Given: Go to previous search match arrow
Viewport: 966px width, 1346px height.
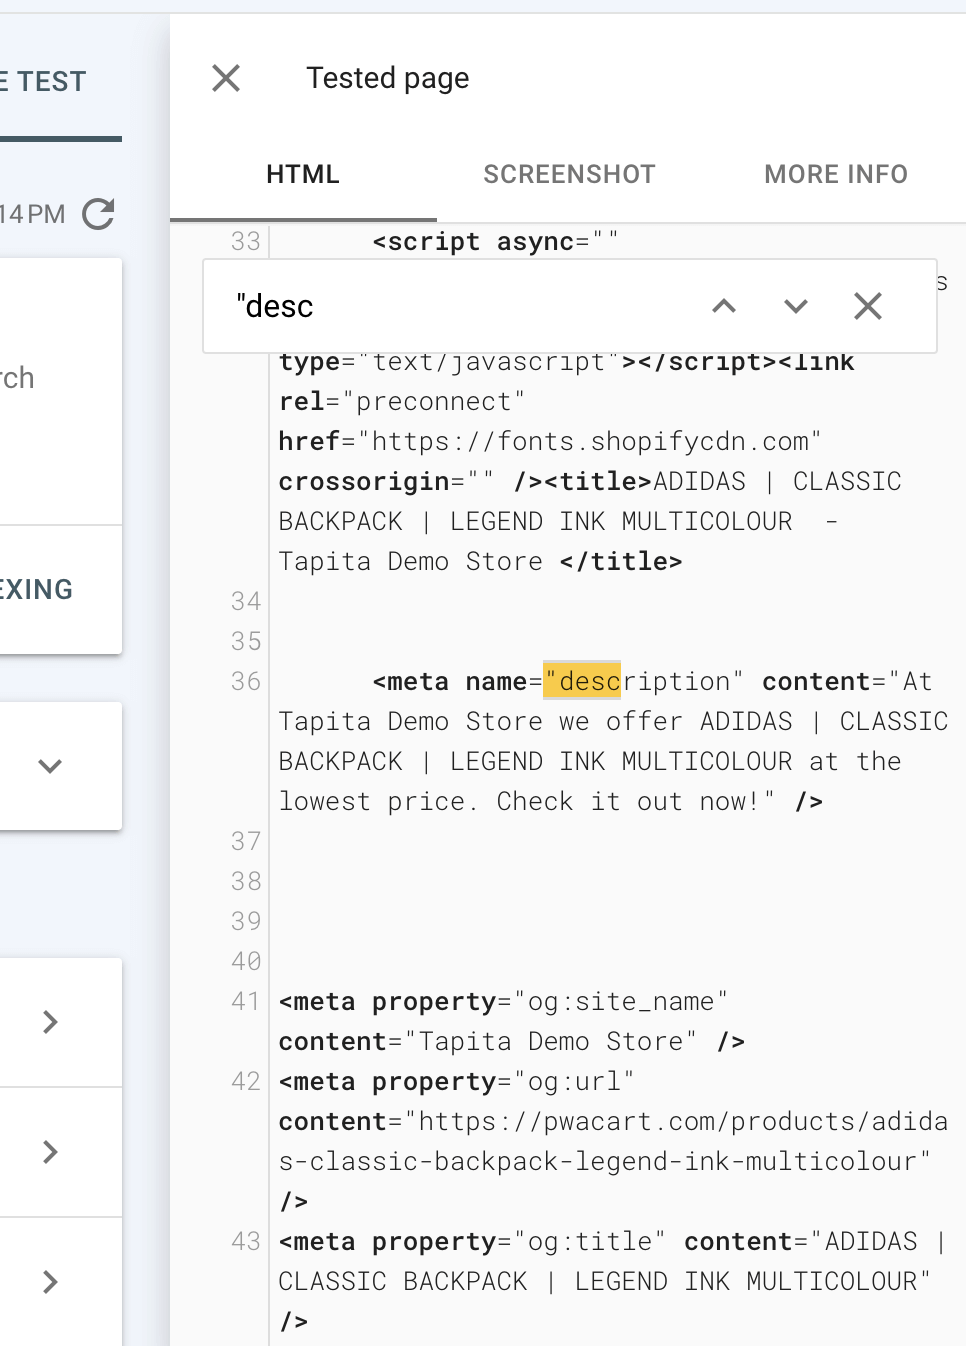Looking at the screenshot, I should point(724,306).
